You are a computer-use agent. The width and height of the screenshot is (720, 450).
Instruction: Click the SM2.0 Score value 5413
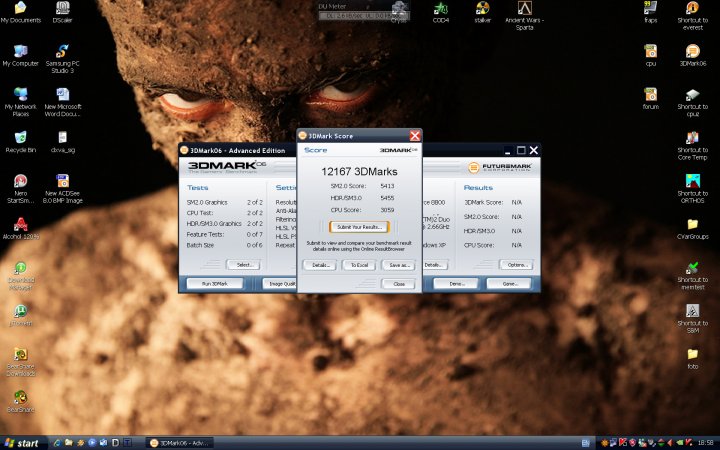pyautogui.click(x=387, y=186)
